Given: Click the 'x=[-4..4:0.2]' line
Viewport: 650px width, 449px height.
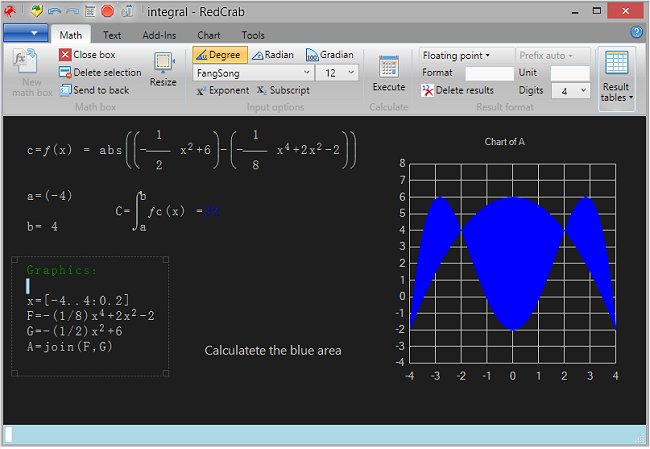Looking at the screenshot, I should [x=78, y=300].
